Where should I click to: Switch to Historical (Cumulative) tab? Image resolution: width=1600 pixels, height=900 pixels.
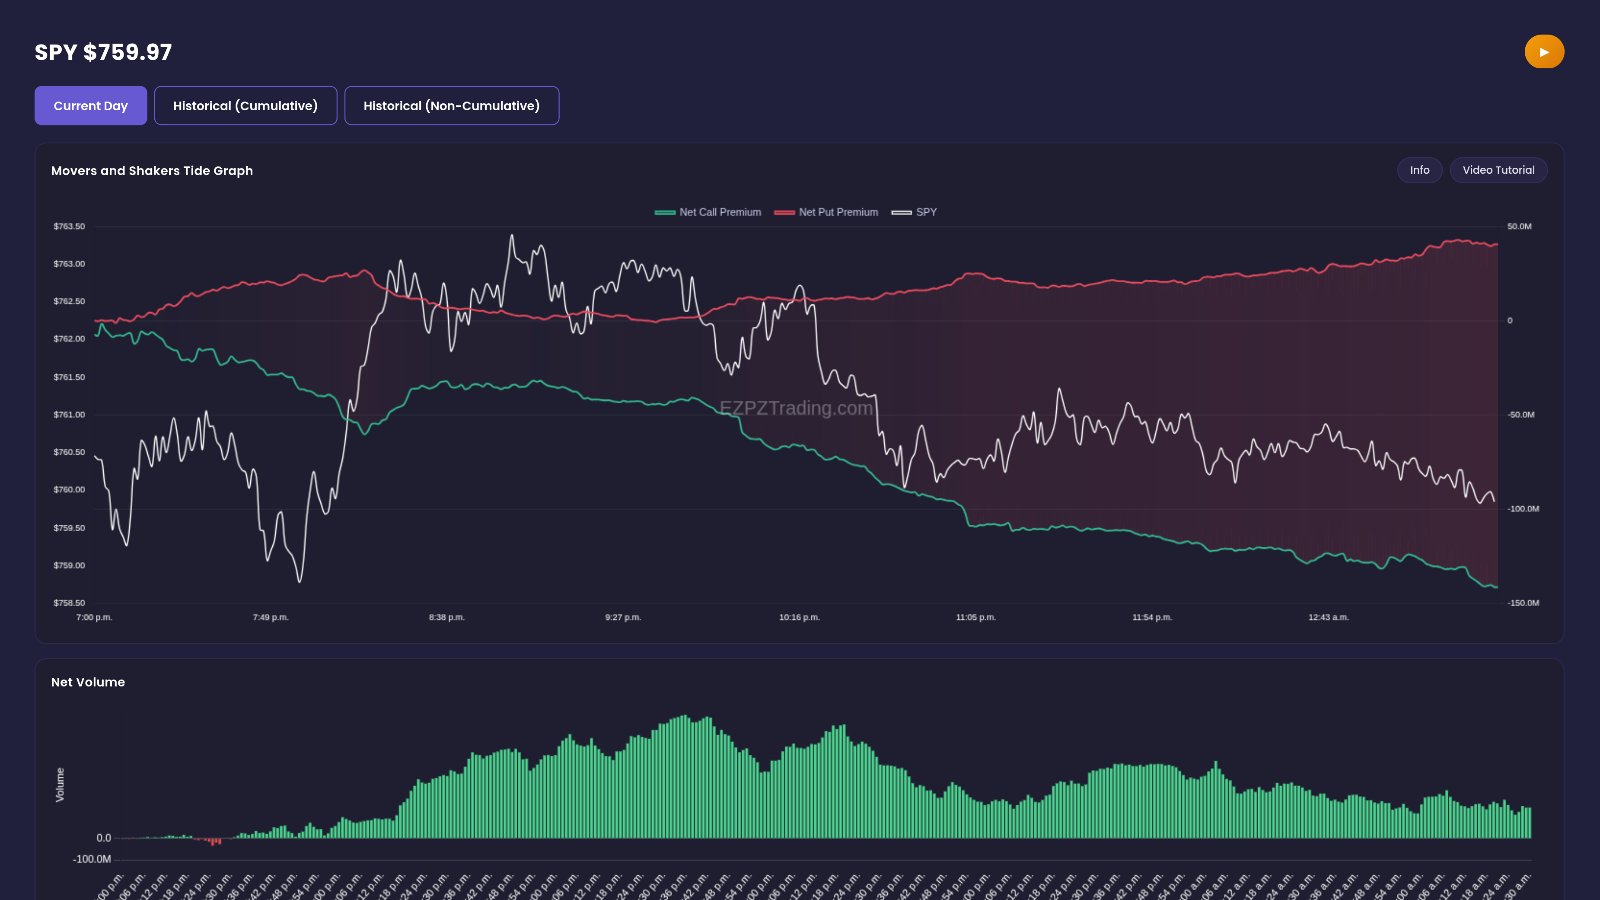[x=245, y=106]
